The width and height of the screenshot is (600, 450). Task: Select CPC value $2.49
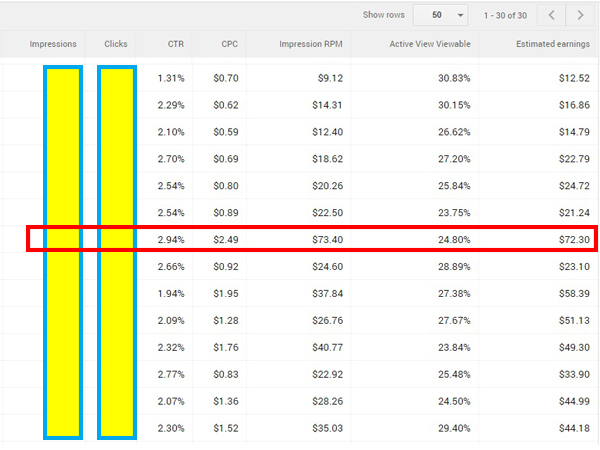click(x=226, y=240)
